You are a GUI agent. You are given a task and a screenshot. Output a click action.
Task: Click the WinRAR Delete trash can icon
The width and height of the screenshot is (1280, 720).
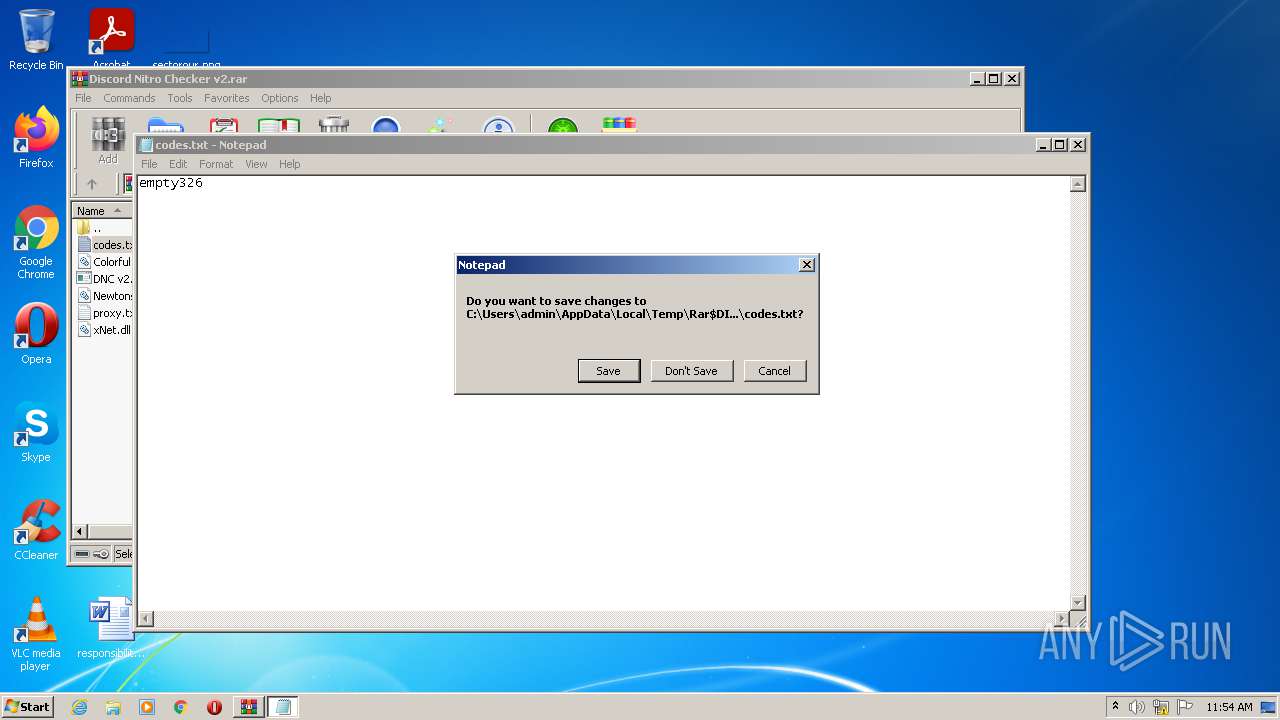(334, 126)
